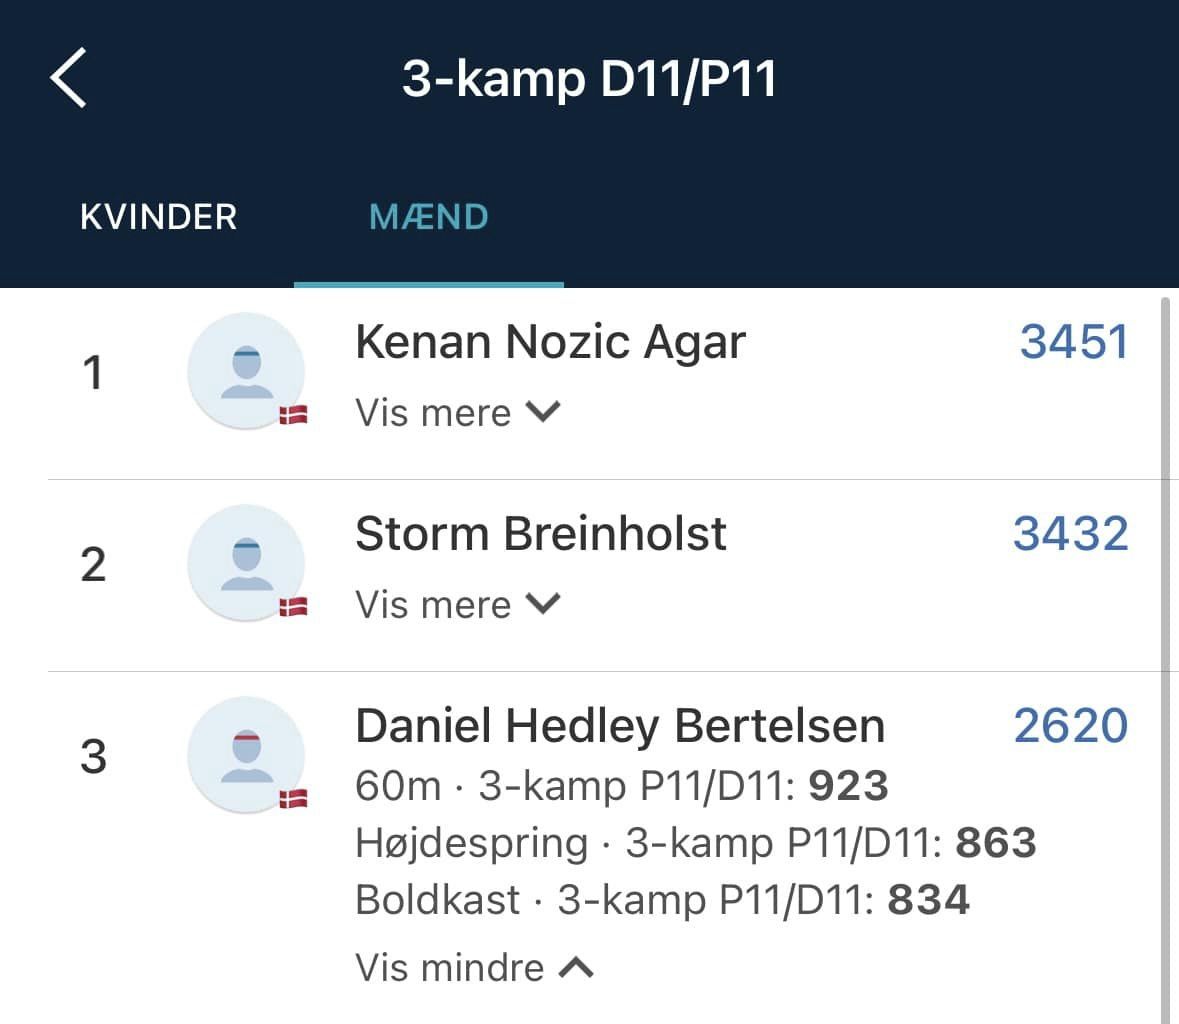Click Danish flag badge on Daniel's avatar
The height and width of the screenshot is (1024, 1179).
click(x=293, y=798)
